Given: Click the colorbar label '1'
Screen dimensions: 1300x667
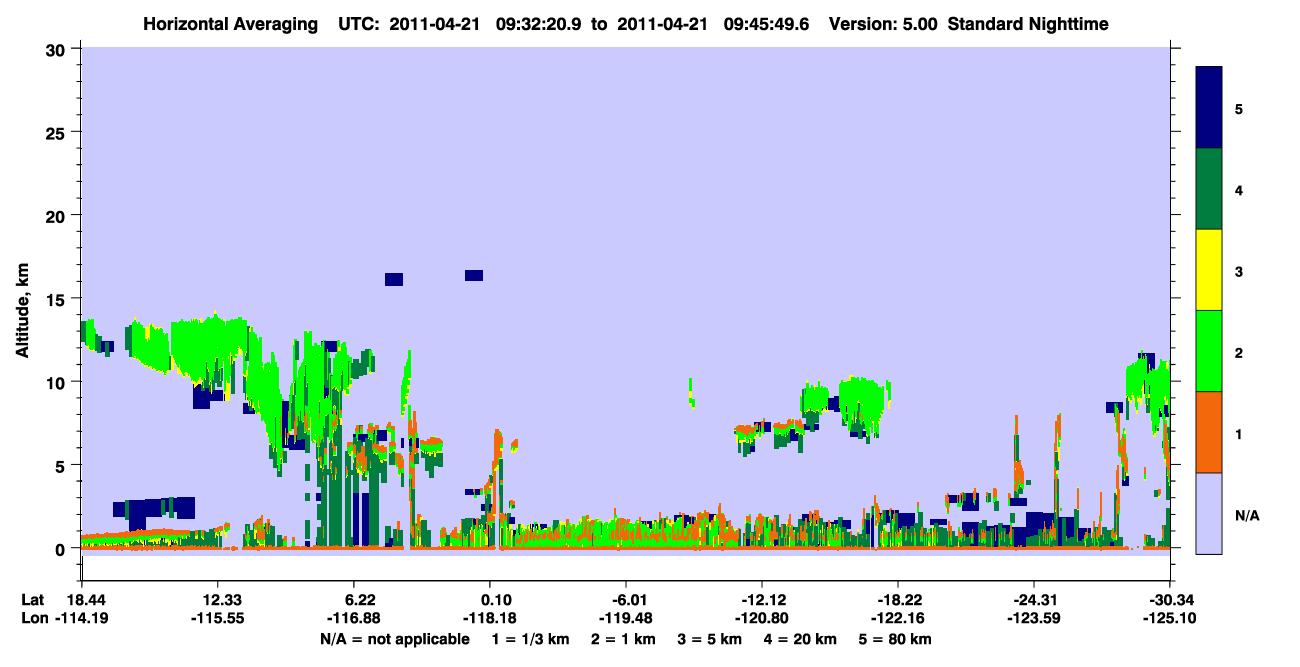Looking at the screenshot, I should pyautogui.click(x=1239, y=434).
